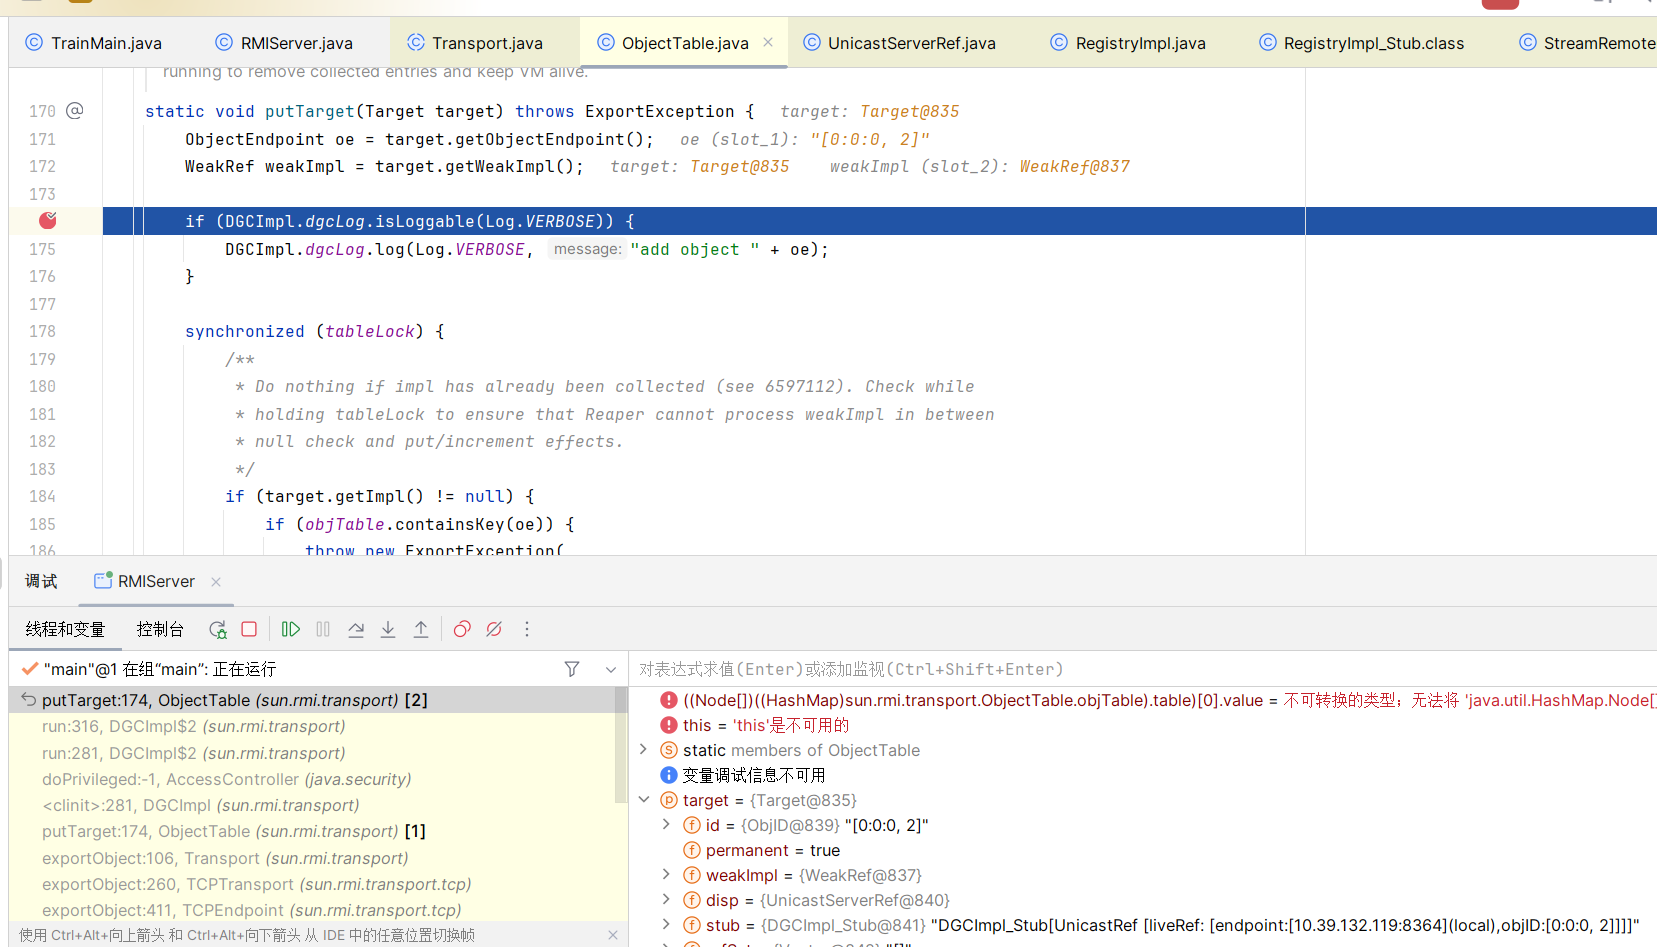This screenshot has width=1657, height=947.
Task: Open the thread selector dropdown arrow
Action: click(611, 669)
